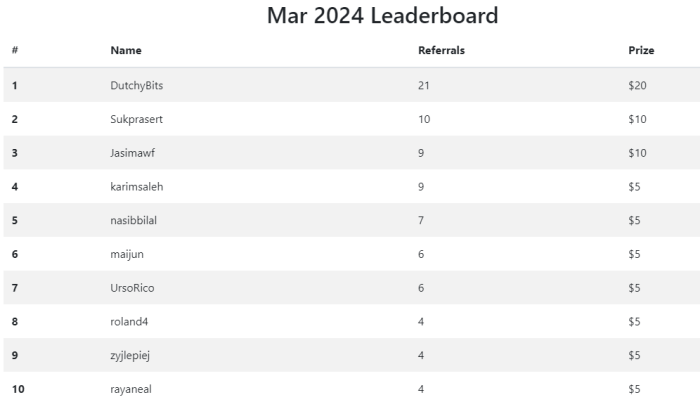
Task: Click the $20 prize for DutchyBits
Action: coord(637,85)
